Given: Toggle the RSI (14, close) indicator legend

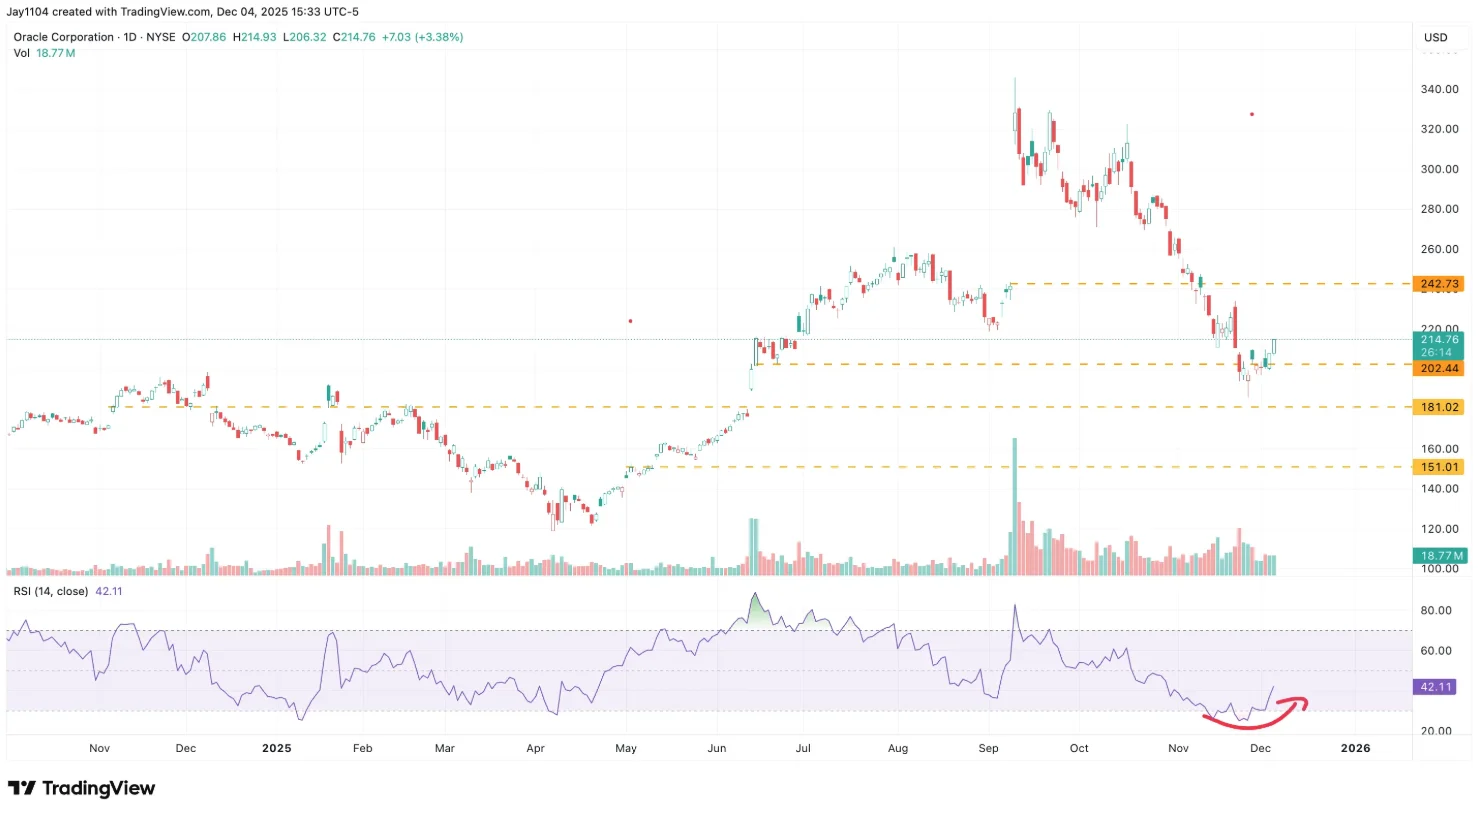Looking at the screenshot, I should click(x=51, y=591).
